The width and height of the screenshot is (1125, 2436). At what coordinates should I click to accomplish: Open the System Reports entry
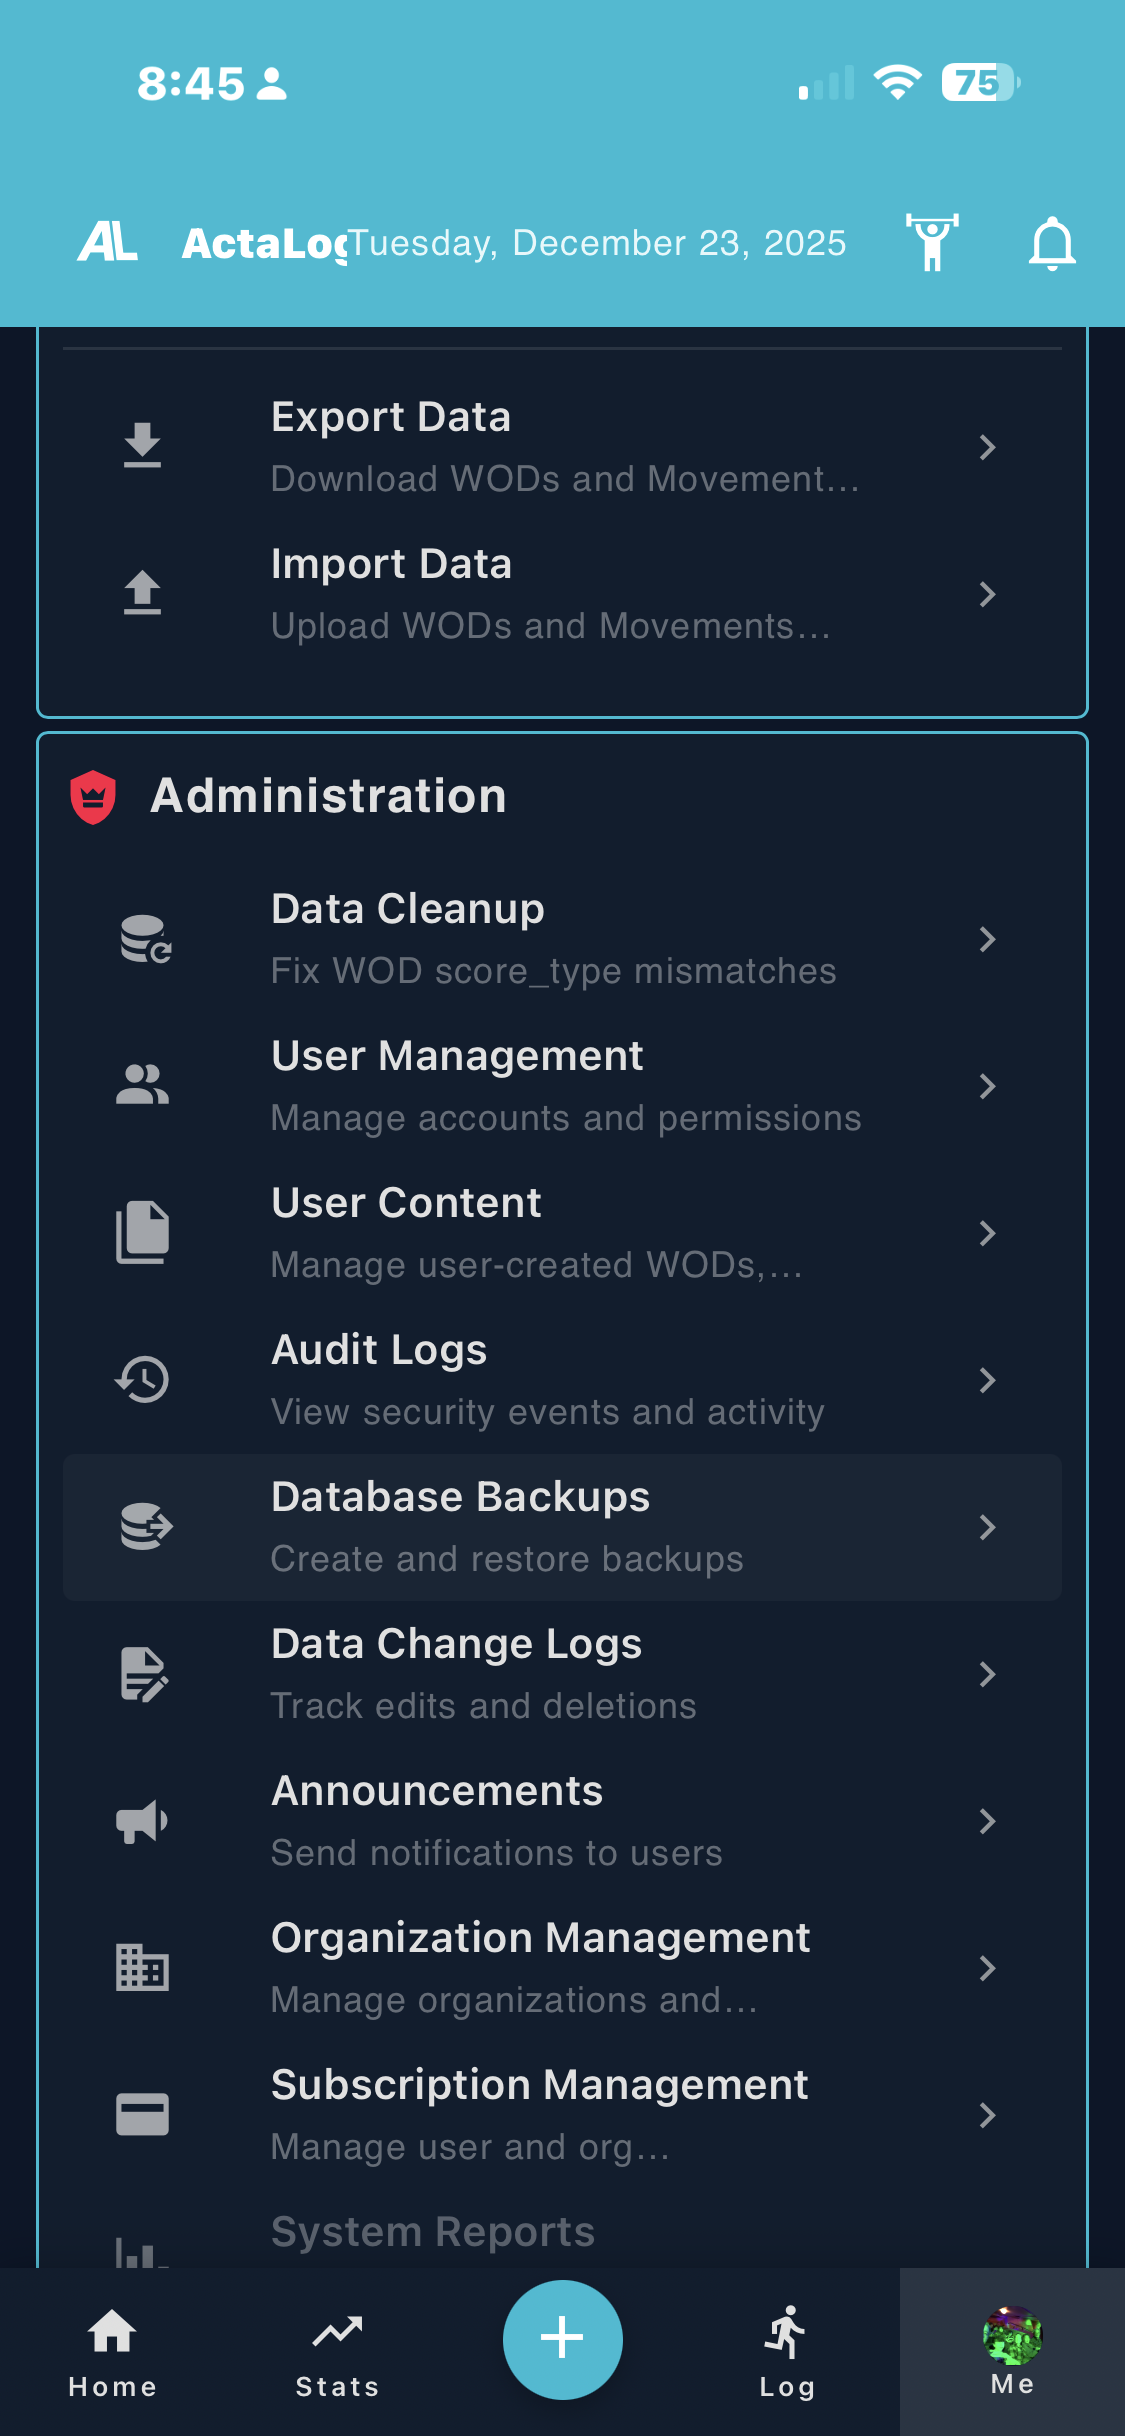click(433, 2234)
